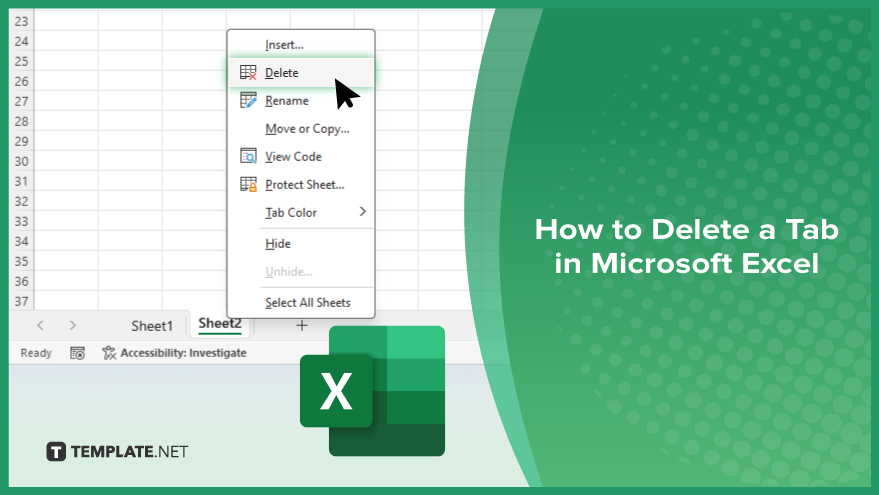879x495 pixels.
Task: Click the accessibility checker person icon
Action: pyautogui.click(x=109, y=353)
